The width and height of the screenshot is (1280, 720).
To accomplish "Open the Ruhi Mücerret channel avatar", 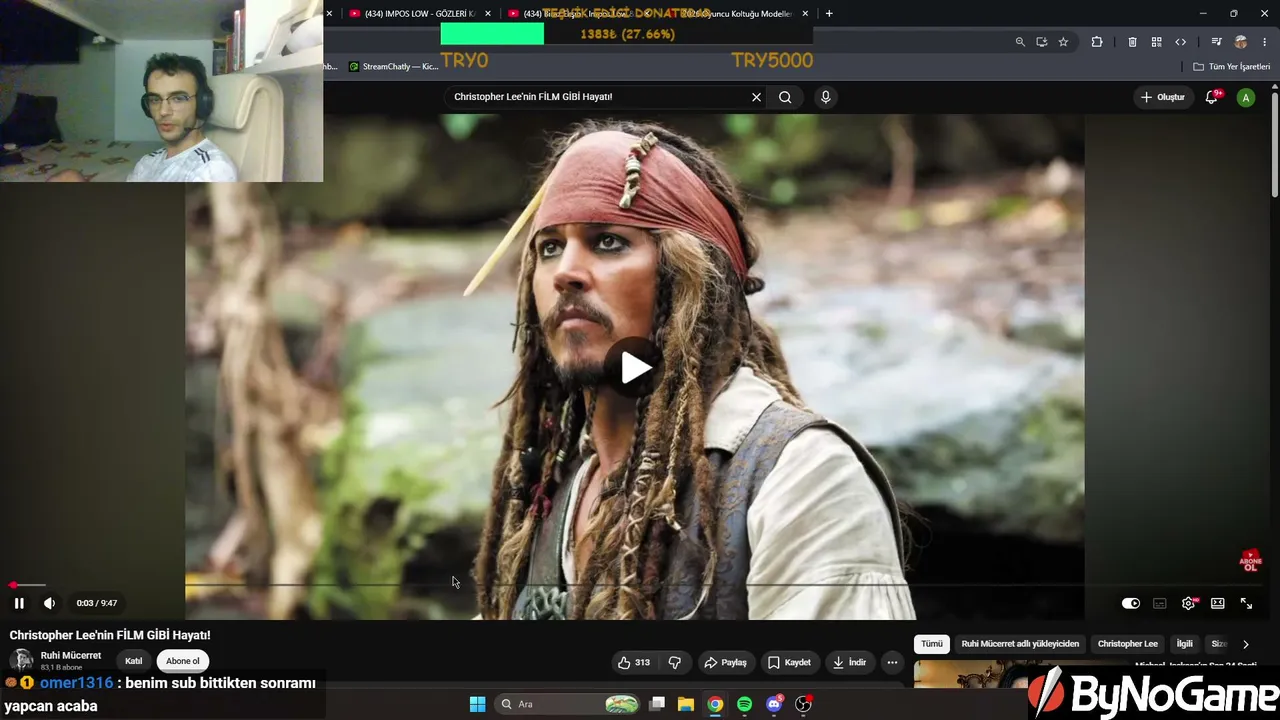I will (x=21, y=661).
